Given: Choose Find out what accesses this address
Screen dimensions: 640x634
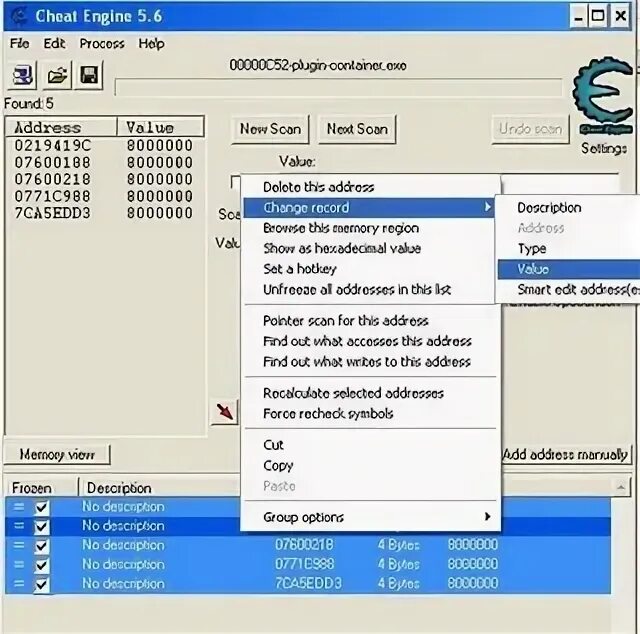Looking at the screenshot, I should click(367, 341).
